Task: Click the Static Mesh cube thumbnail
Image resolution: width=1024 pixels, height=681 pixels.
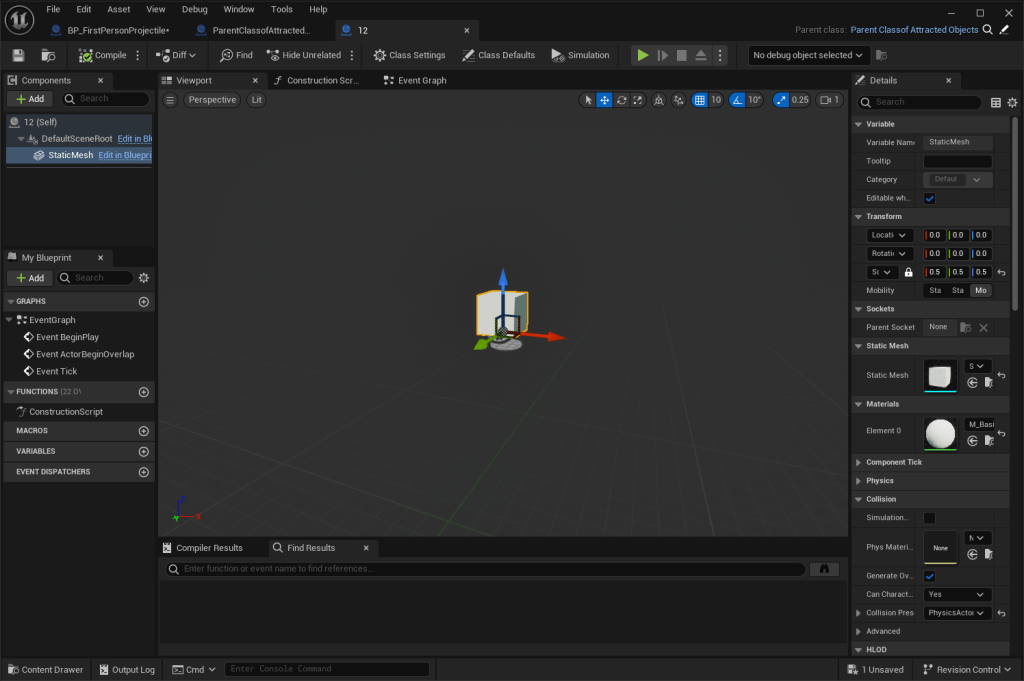Action: pos(940,376)
